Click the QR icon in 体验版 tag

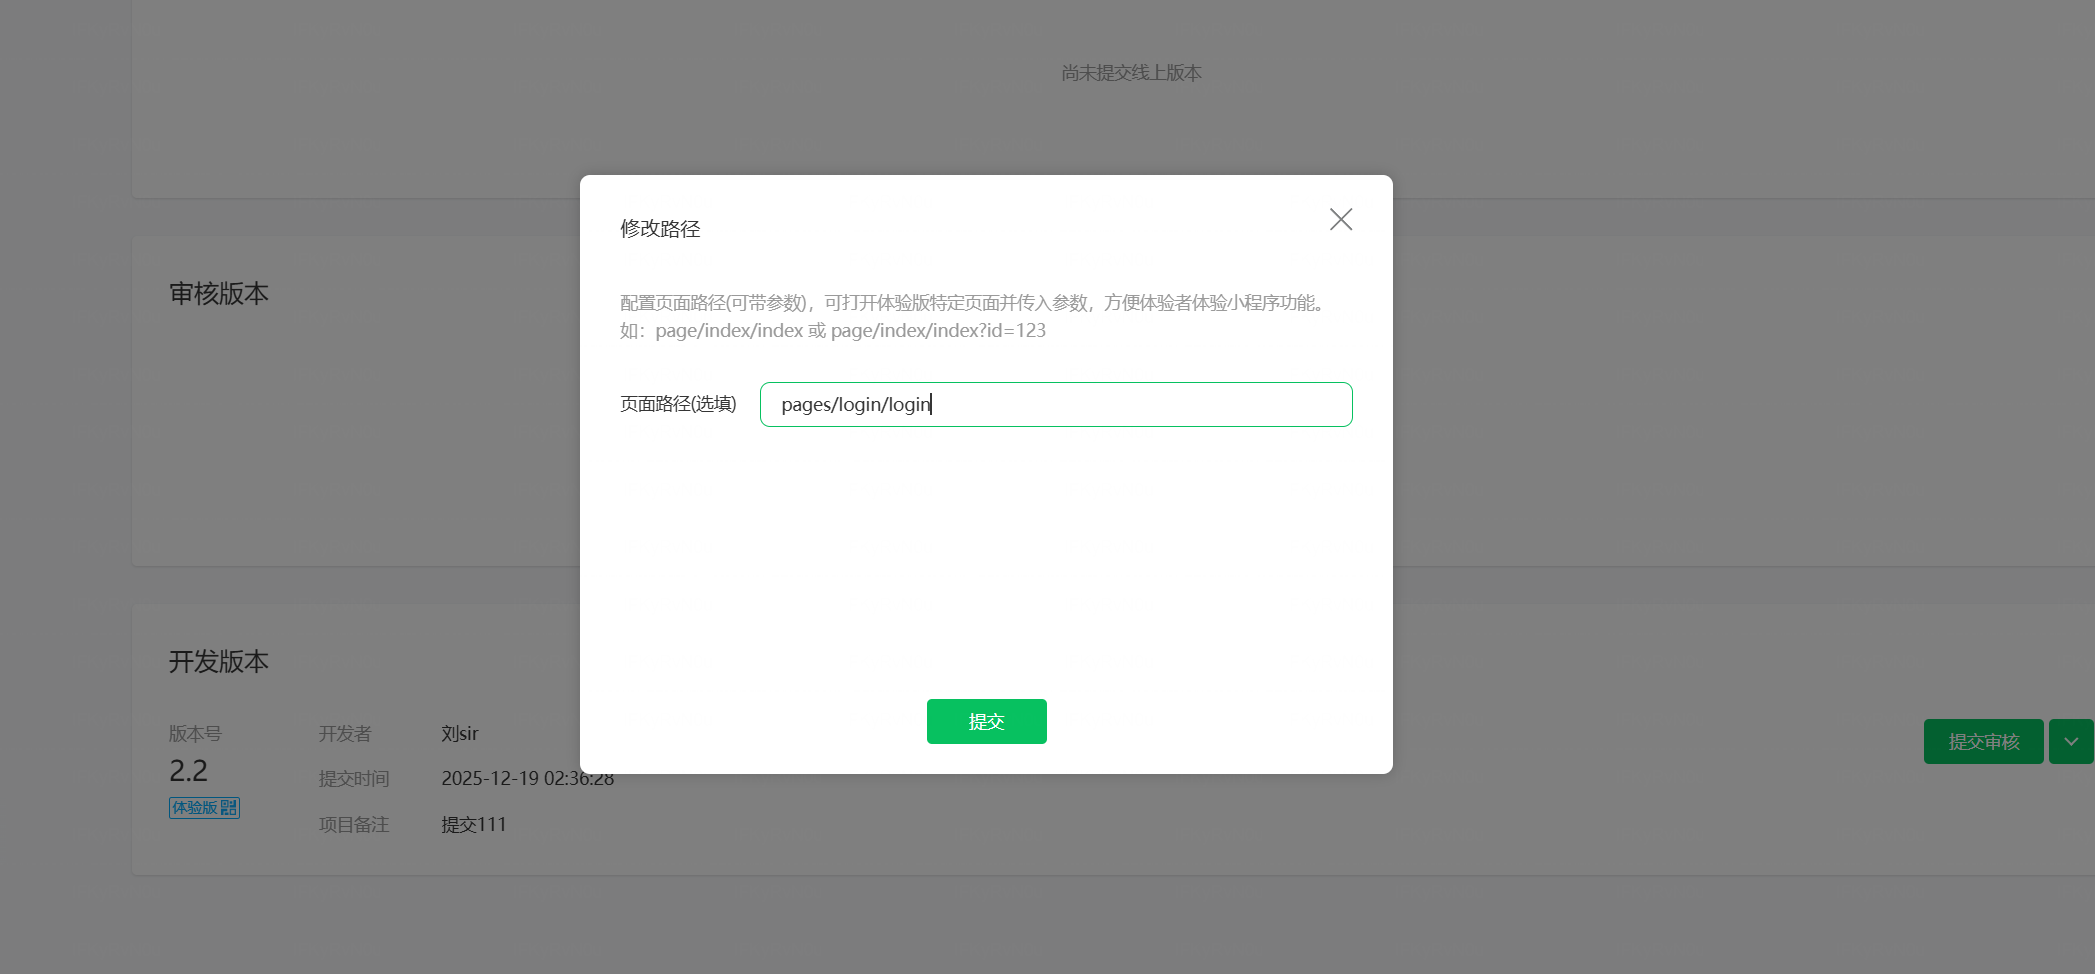click(x=229, y=808)
